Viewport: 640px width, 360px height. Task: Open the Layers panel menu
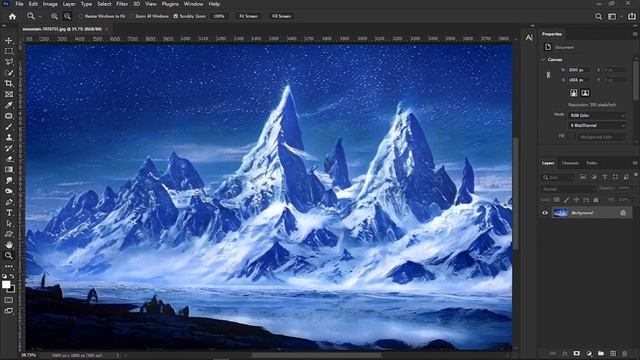[x=635, y=163]
